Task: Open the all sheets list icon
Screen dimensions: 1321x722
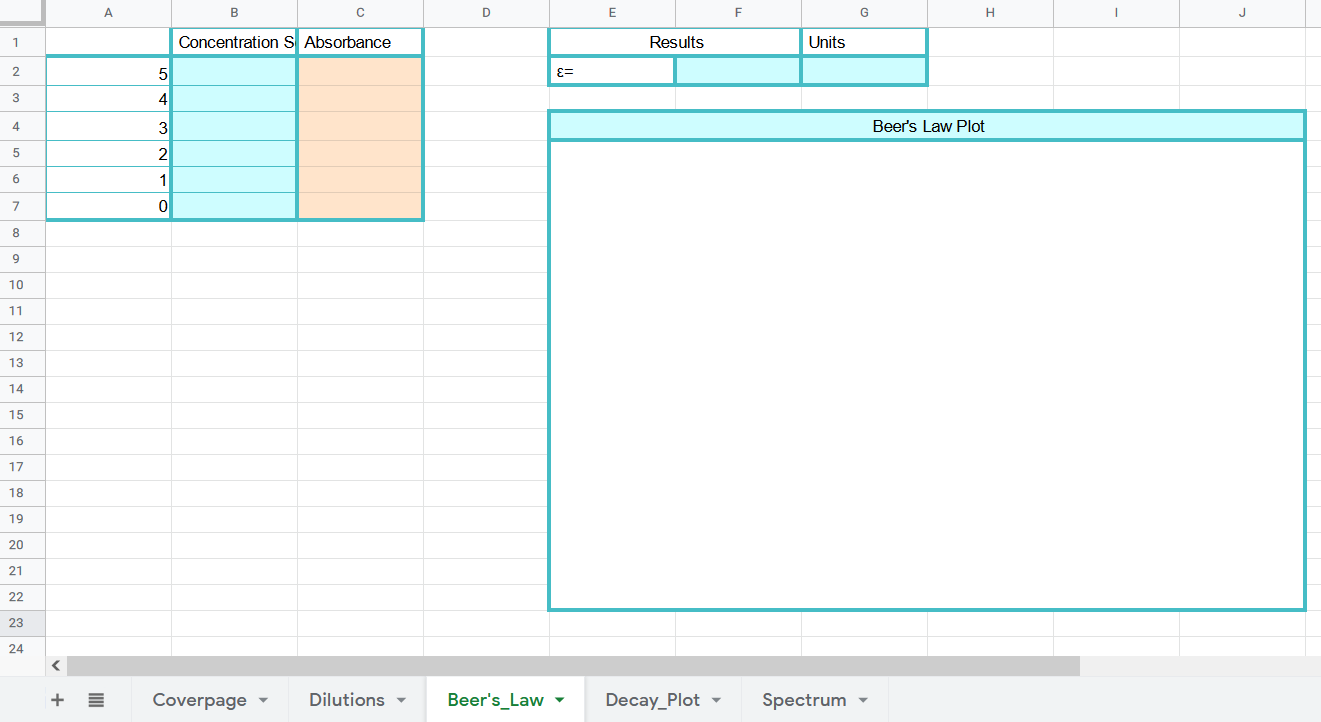Action: coord(96,700)
